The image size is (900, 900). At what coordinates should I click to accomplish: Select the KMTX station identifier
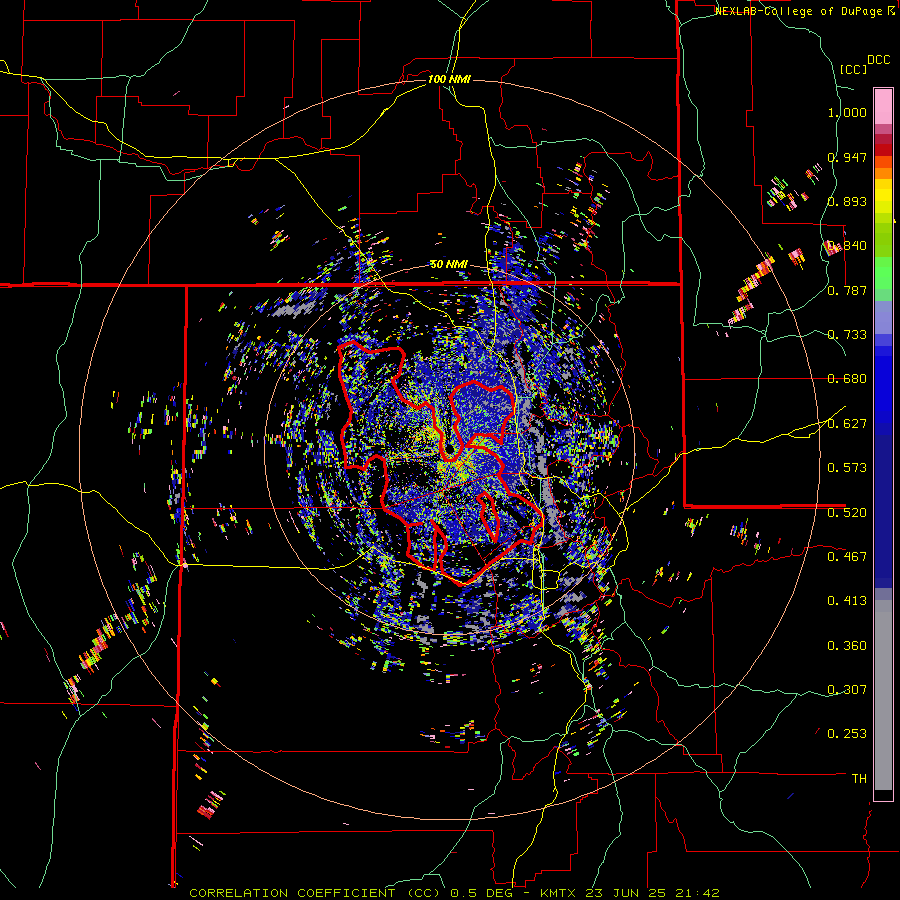coord(558,893)
